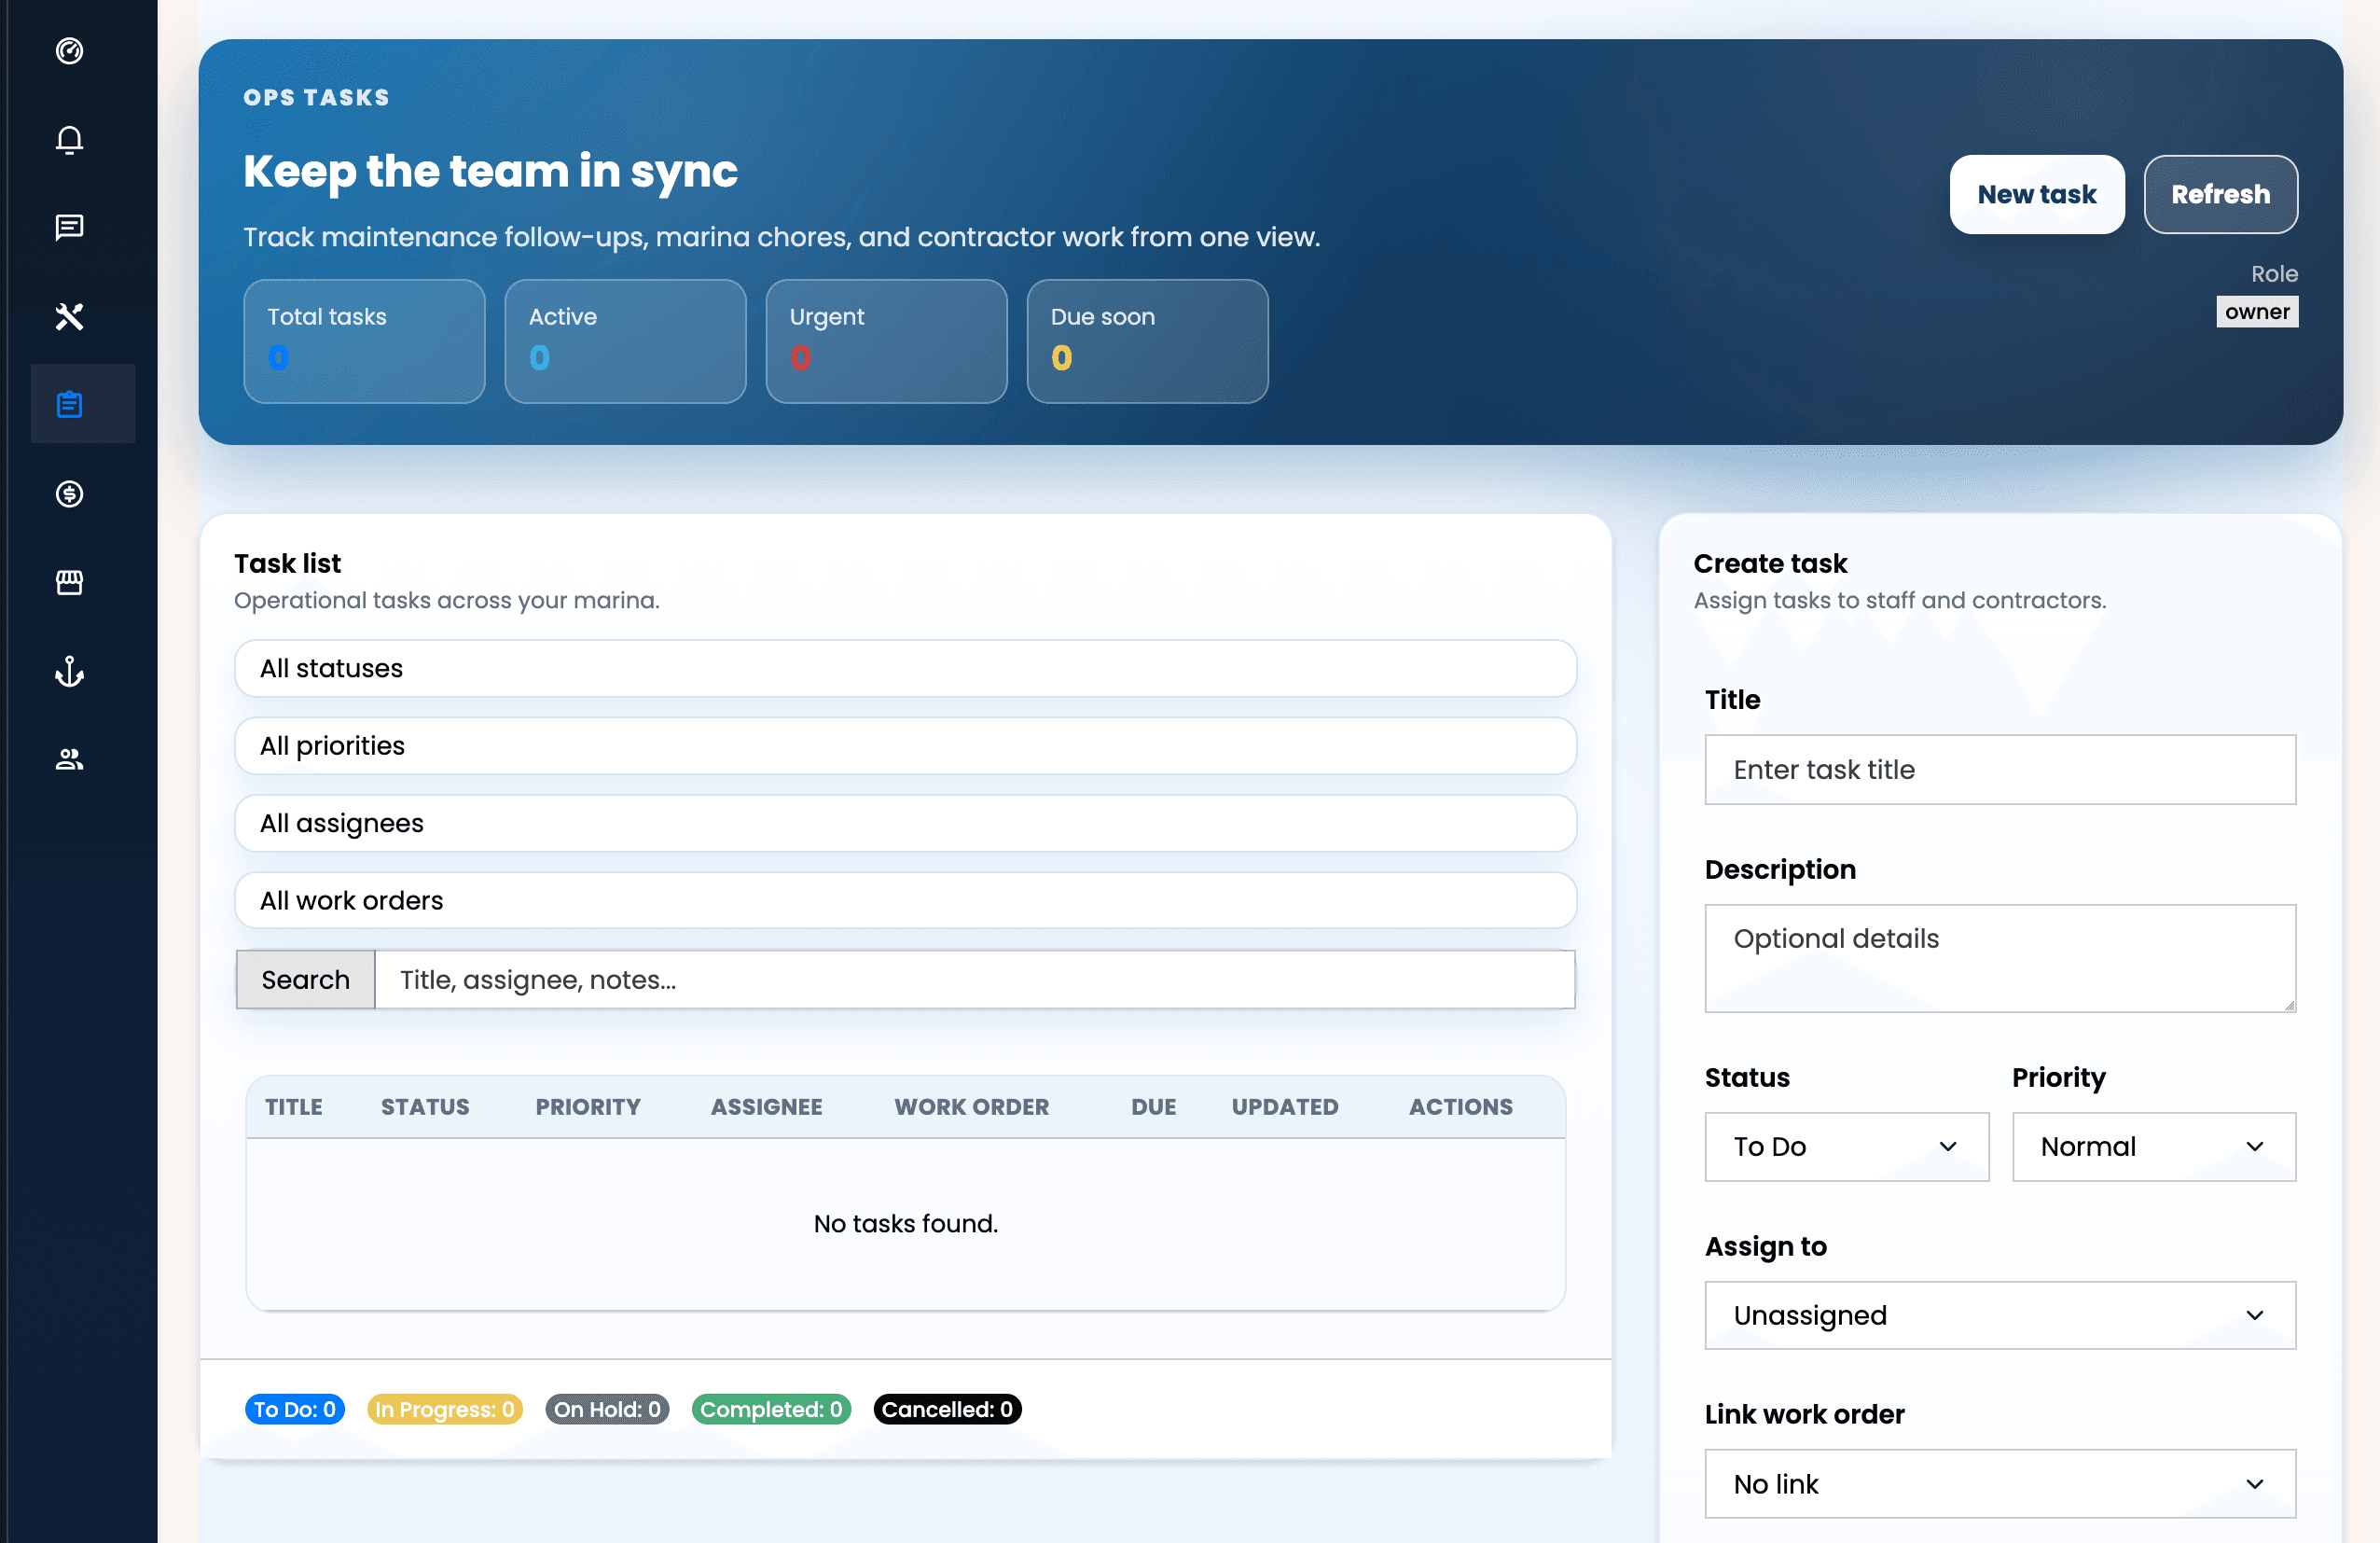This screenshot has width=2380, height=1543.
Task: Open the messages chat icon
Action: click(69, 227)
